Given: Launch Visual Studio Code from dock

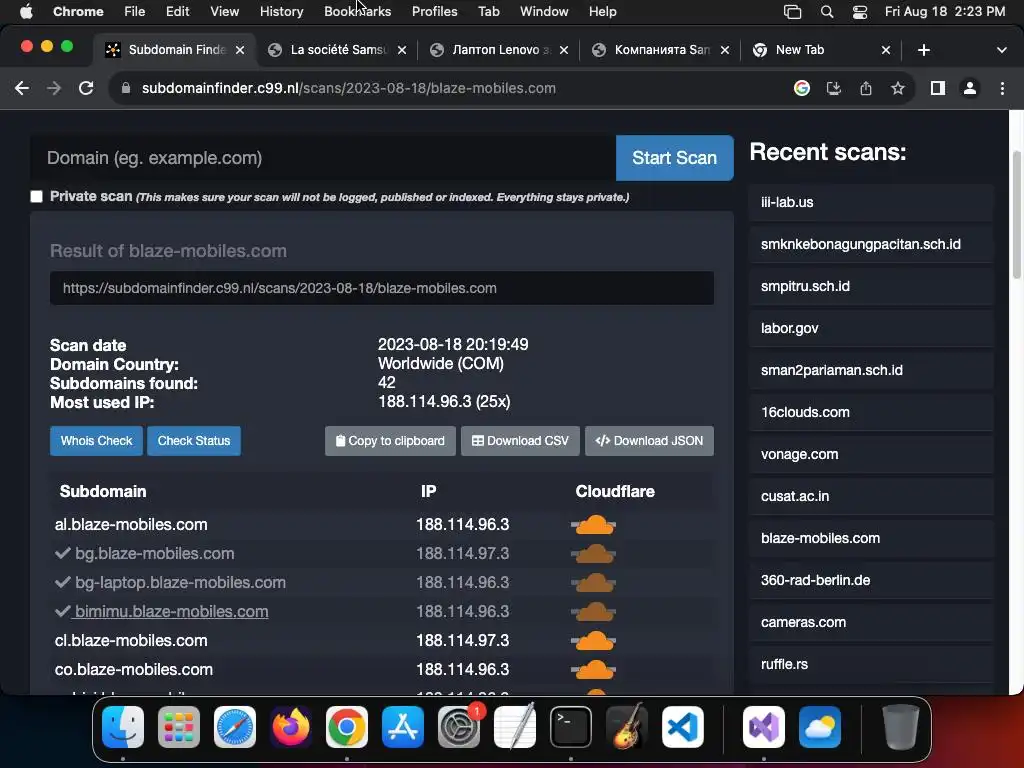Looking at the screenshot, I should click(x=682, y=727).
